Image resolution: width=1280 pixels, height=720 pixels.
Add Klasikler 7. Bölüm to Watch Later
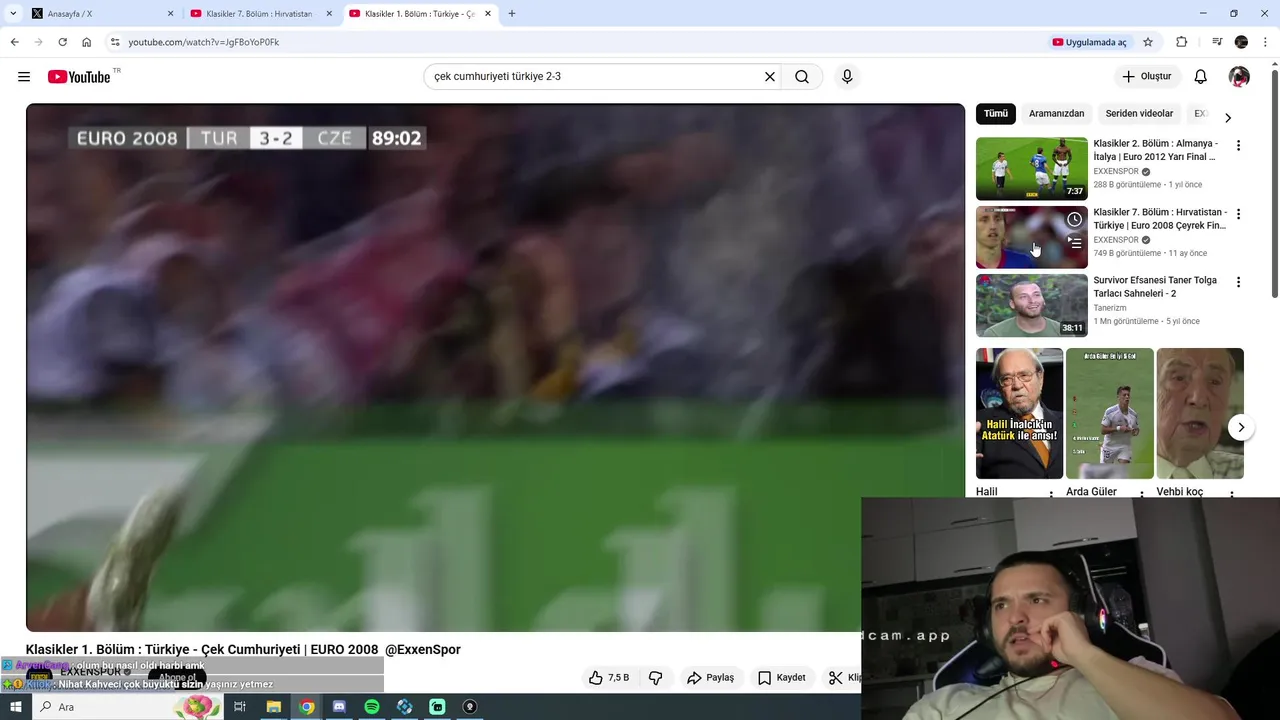pos(1074,219)
